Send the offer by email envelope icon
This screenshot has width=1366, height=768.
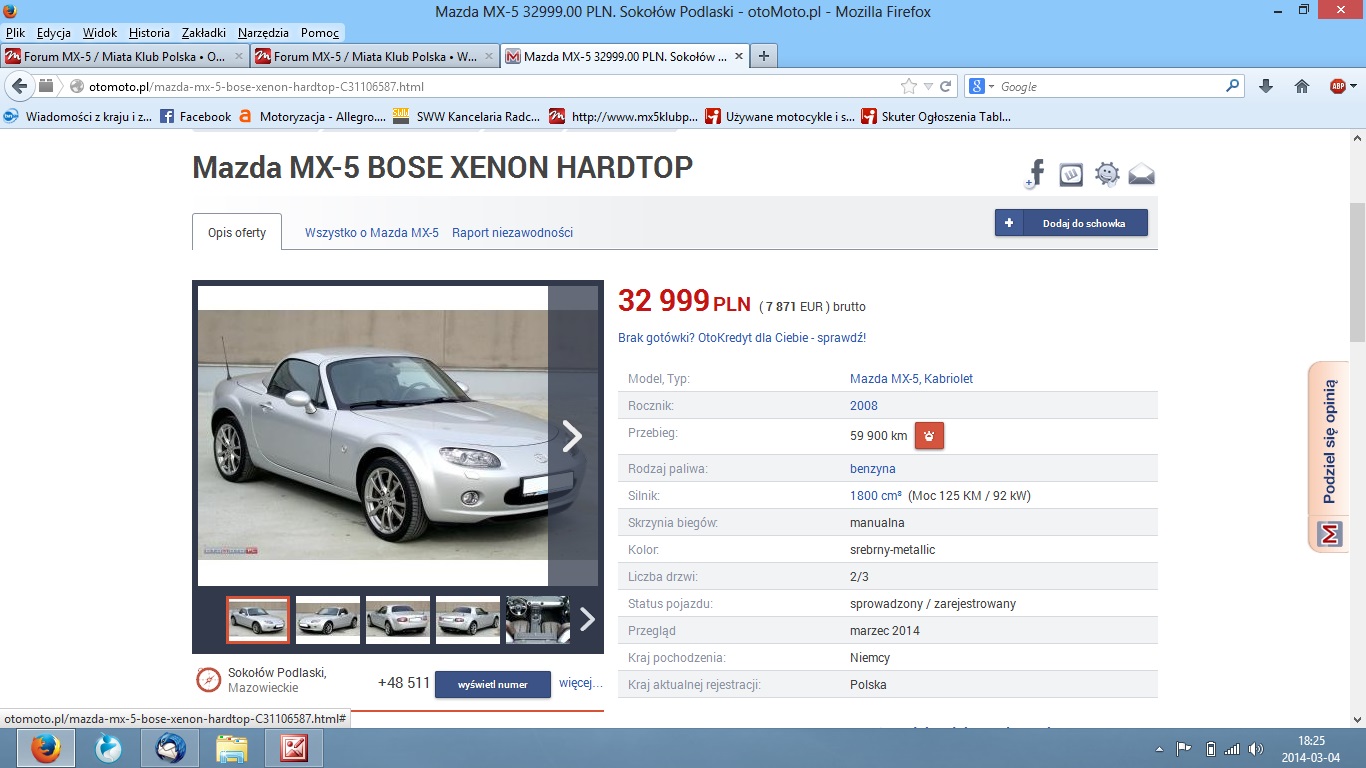point(1141,175)
